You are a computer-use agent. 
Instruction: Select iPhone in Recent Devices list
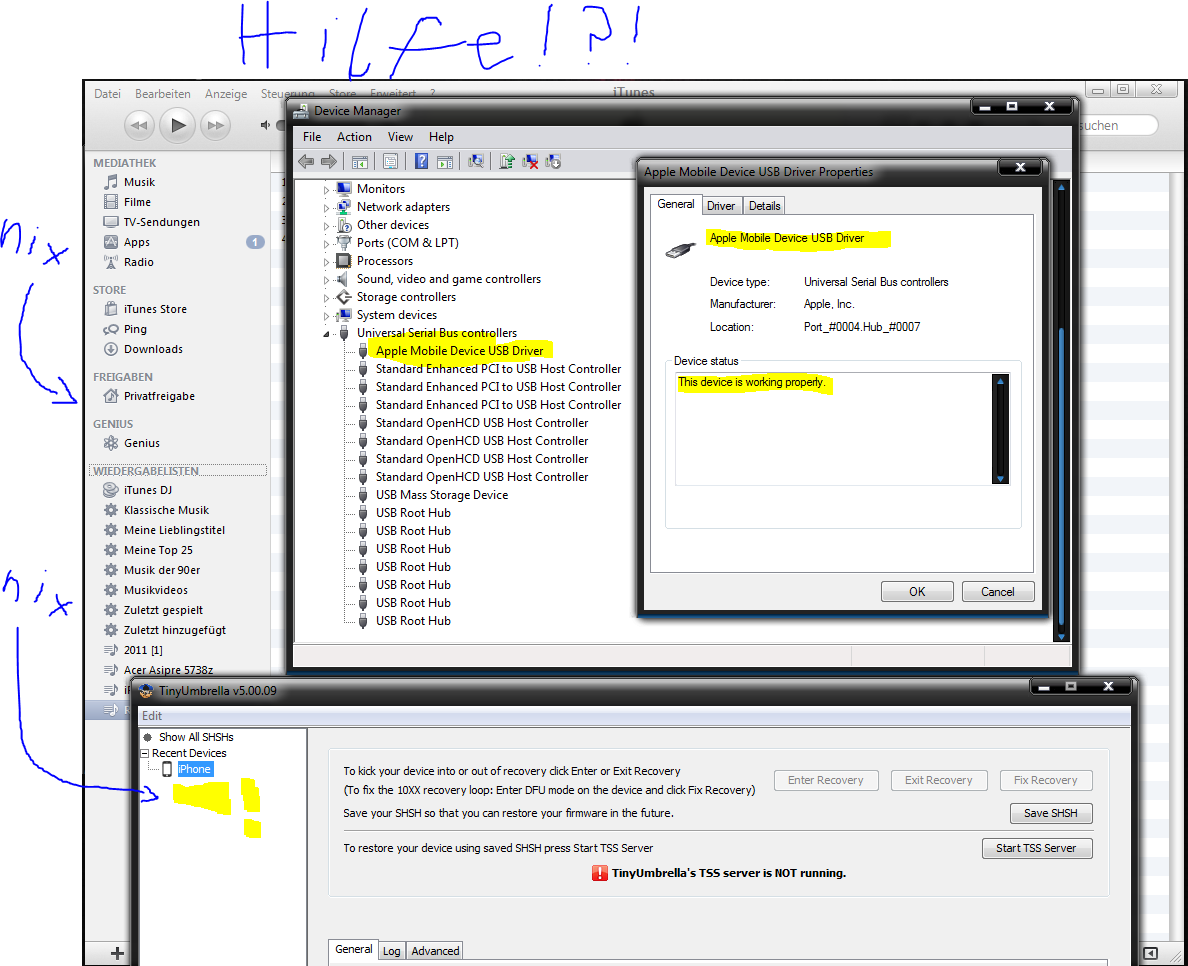click(x=194, y=769)
